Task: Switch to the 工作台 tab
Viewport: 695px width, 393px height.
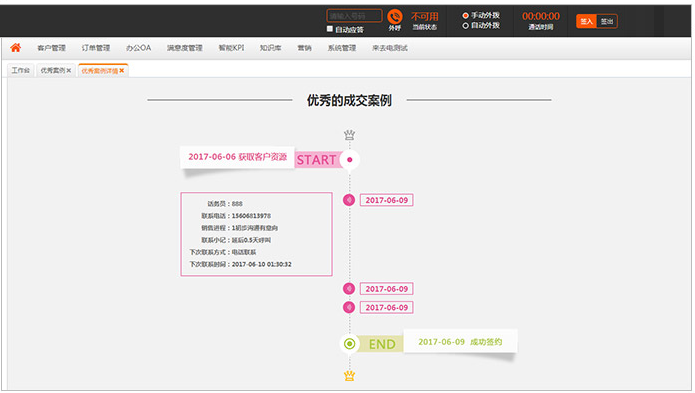Action: pyautogui.click(x=20, y=70)
